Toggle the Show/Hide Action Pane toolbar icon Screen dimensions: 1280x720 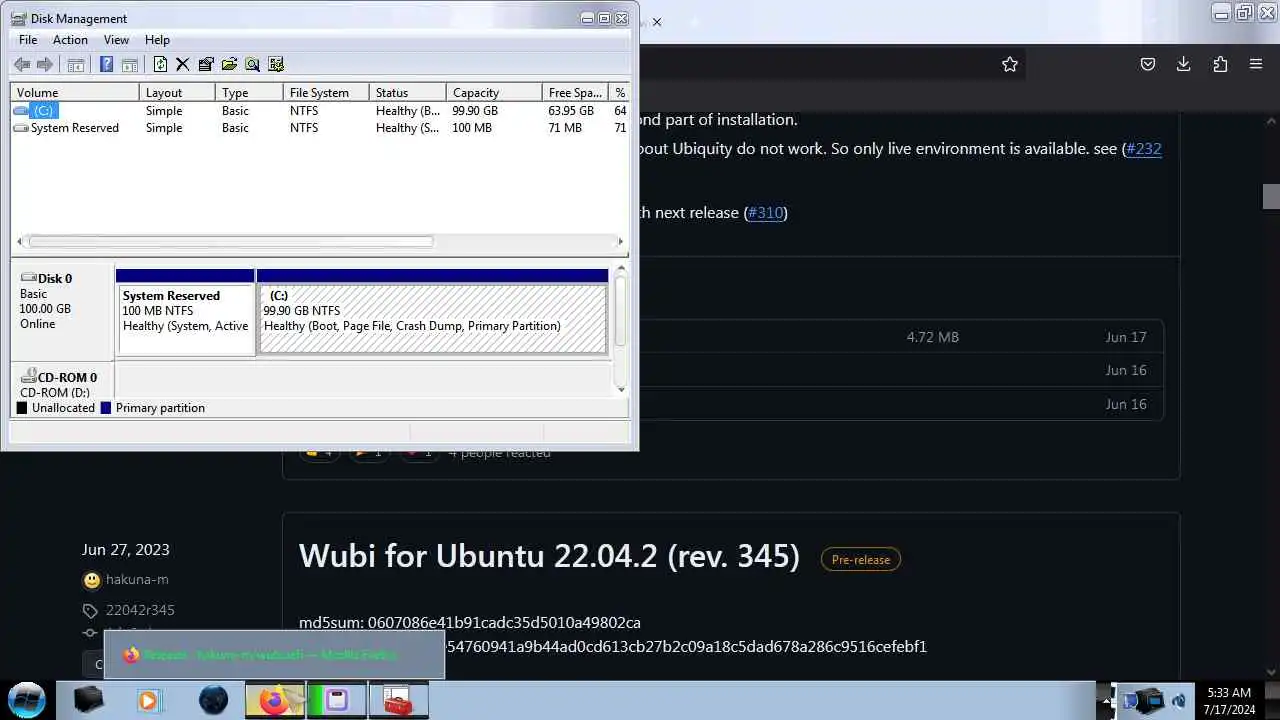click(x=129, y=64)
